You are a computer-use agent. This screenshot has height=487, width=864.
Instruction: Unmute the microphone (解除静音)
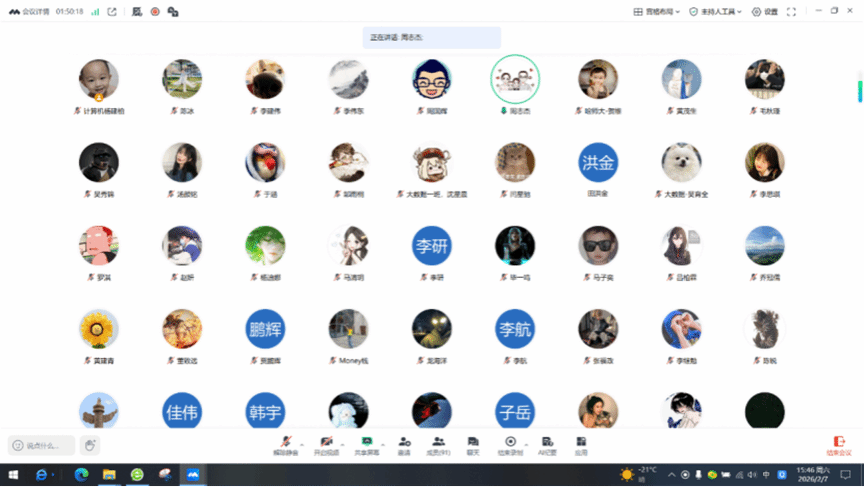tap(286, 444)
